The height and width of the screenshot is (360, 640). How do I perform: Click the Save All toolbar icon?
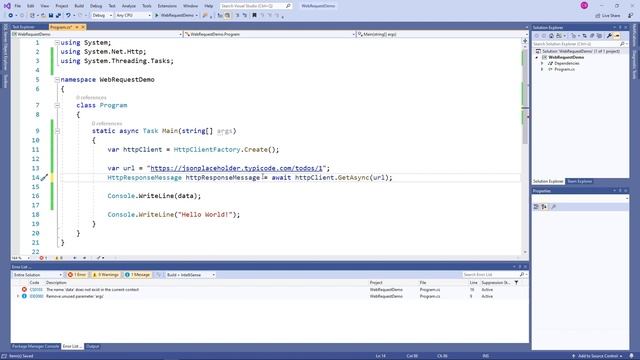pos(58,16)
